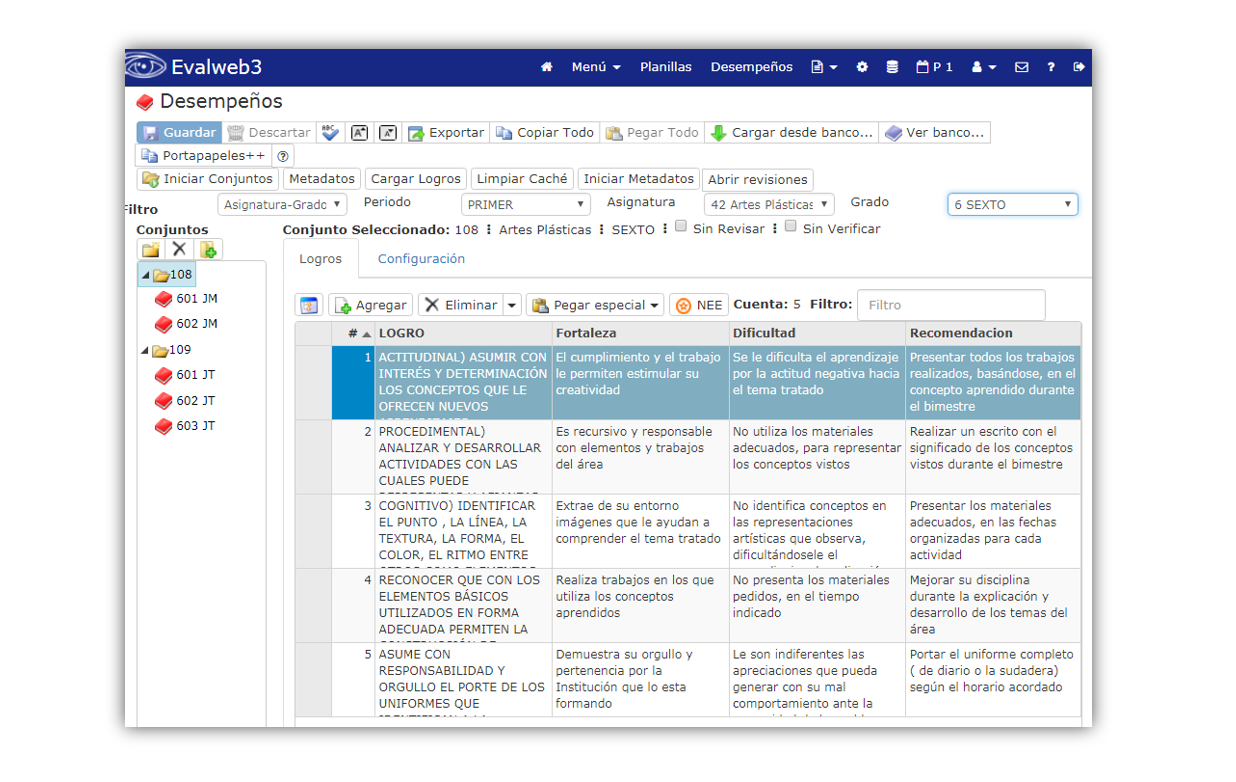
Task: Click the decrease text size icon
Action: [388, 132]
